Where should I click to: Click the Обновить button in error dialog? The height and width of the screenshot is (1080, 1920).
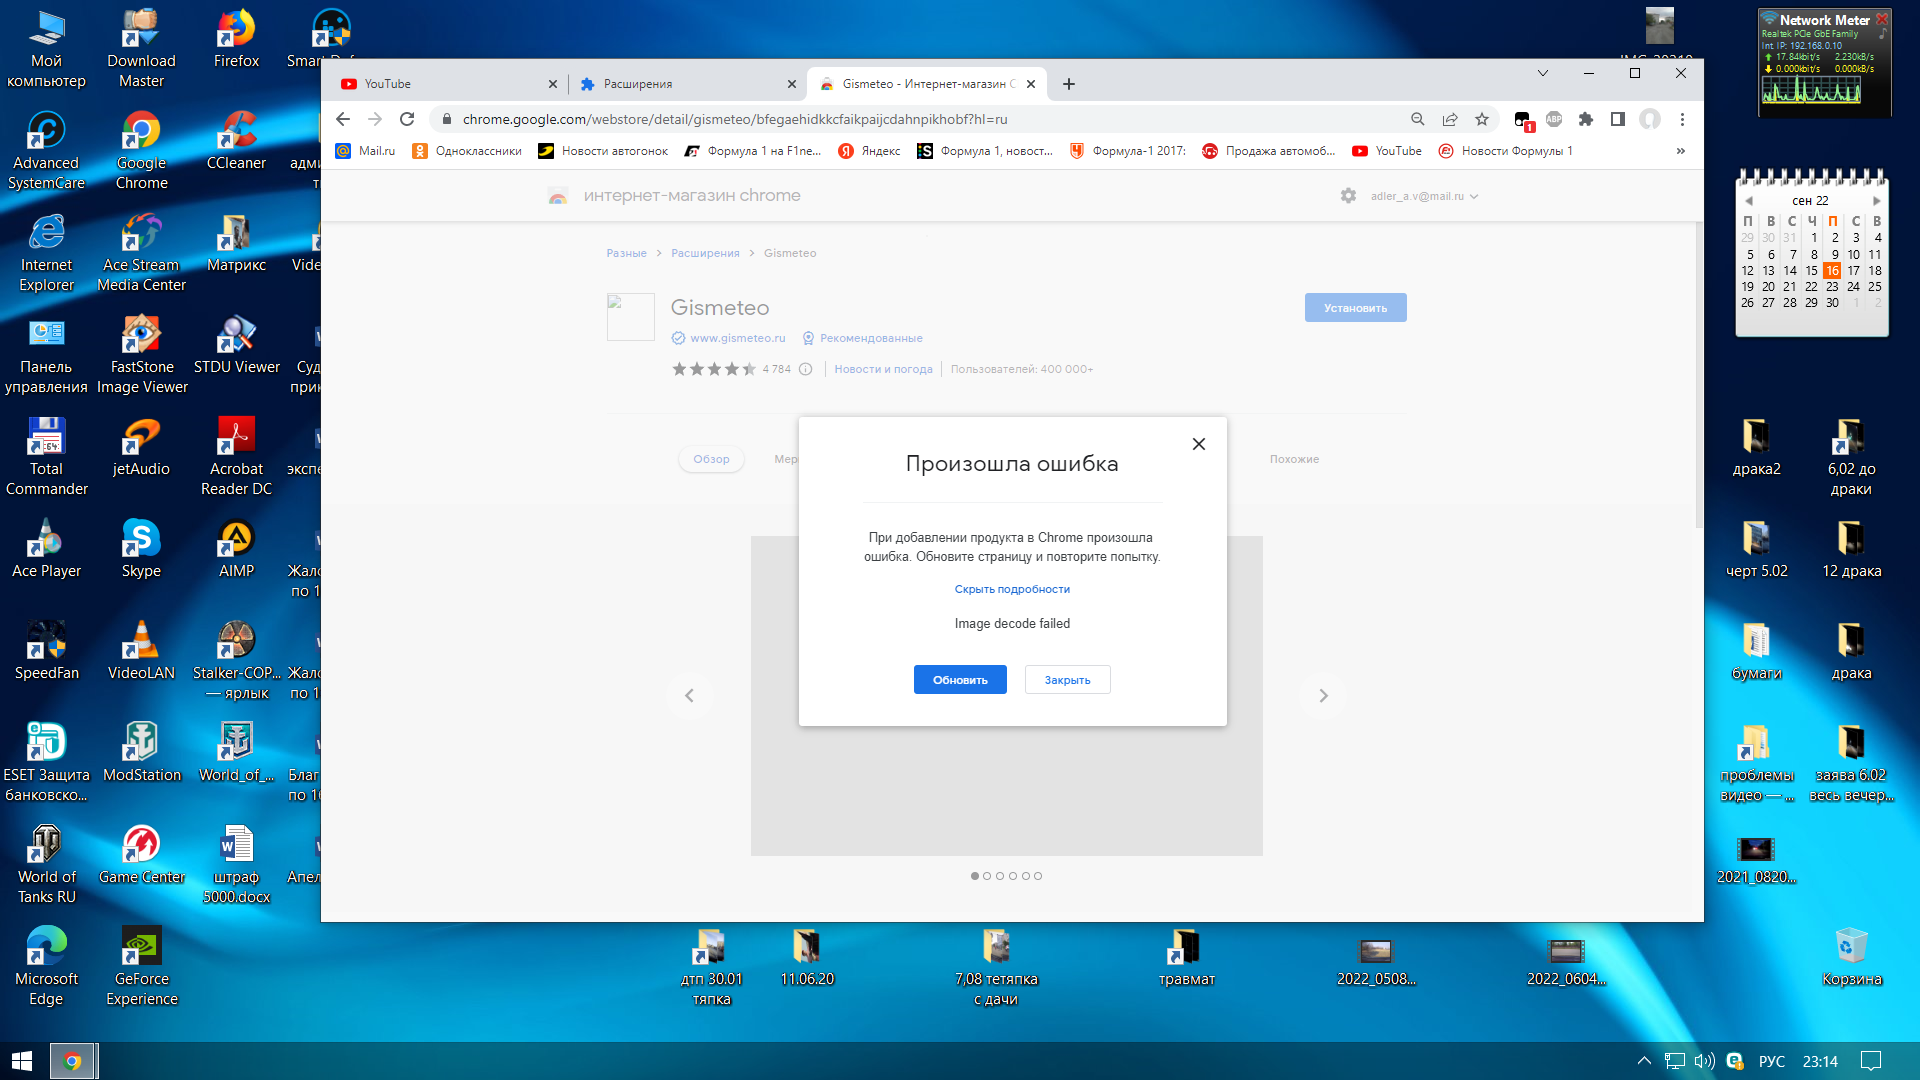coord(960,680)
